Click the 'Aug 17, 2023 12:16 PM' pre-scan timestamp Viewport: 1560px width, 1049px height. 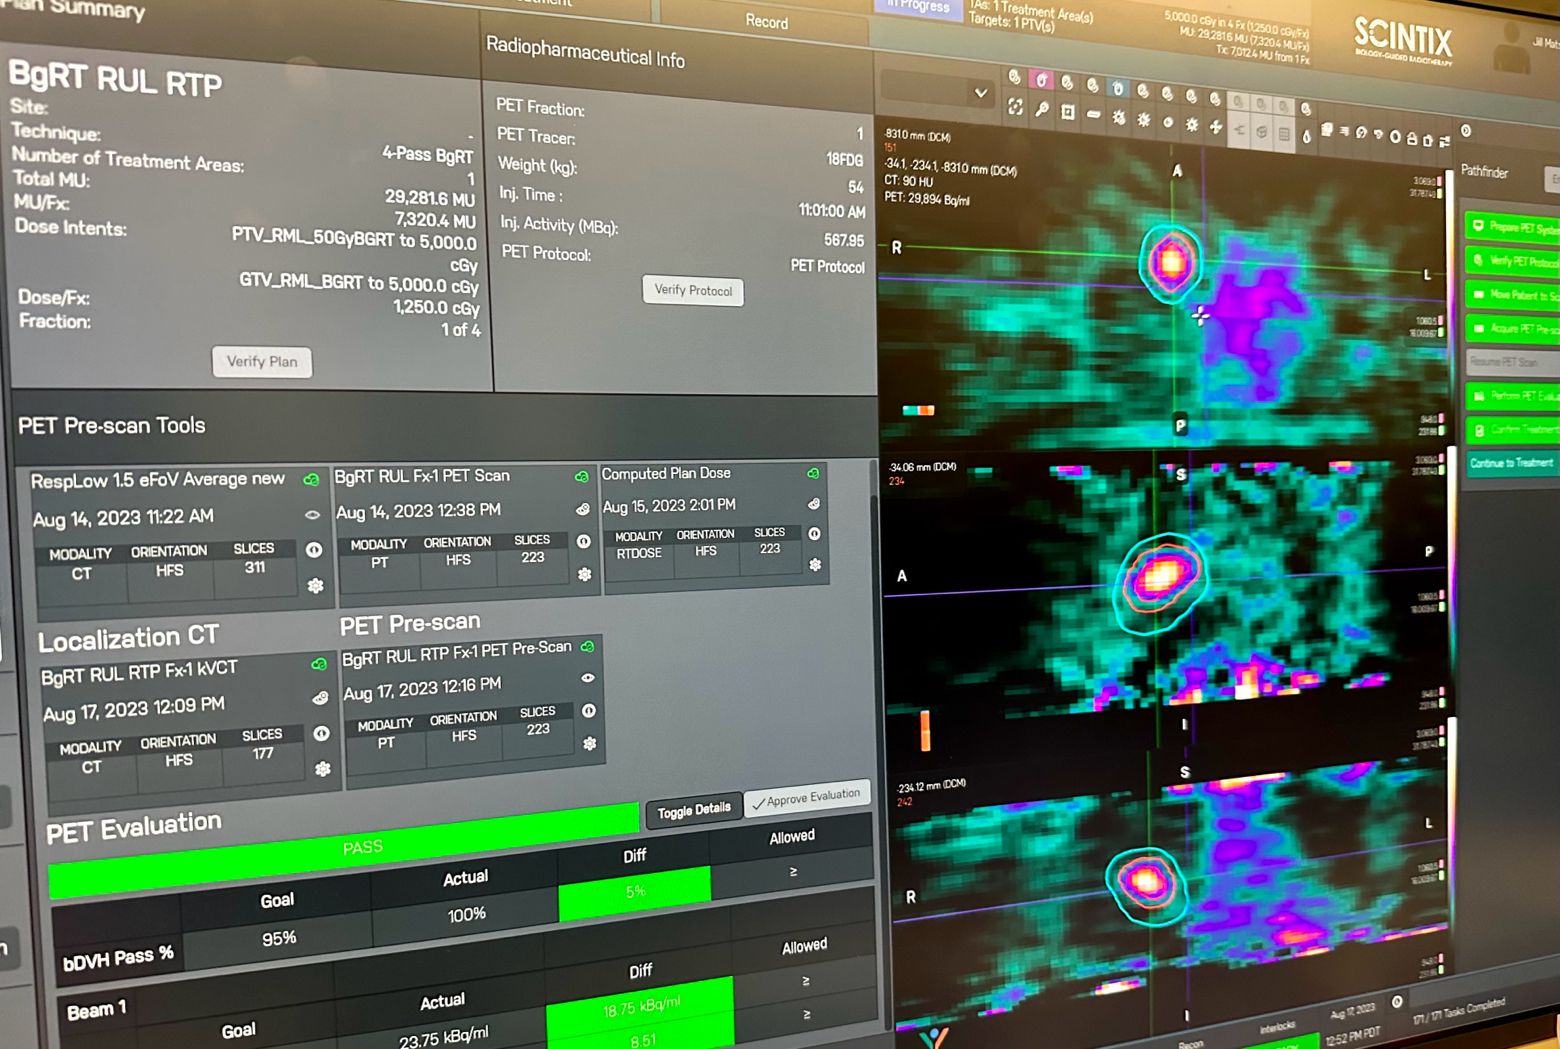[x=422, y=688]
